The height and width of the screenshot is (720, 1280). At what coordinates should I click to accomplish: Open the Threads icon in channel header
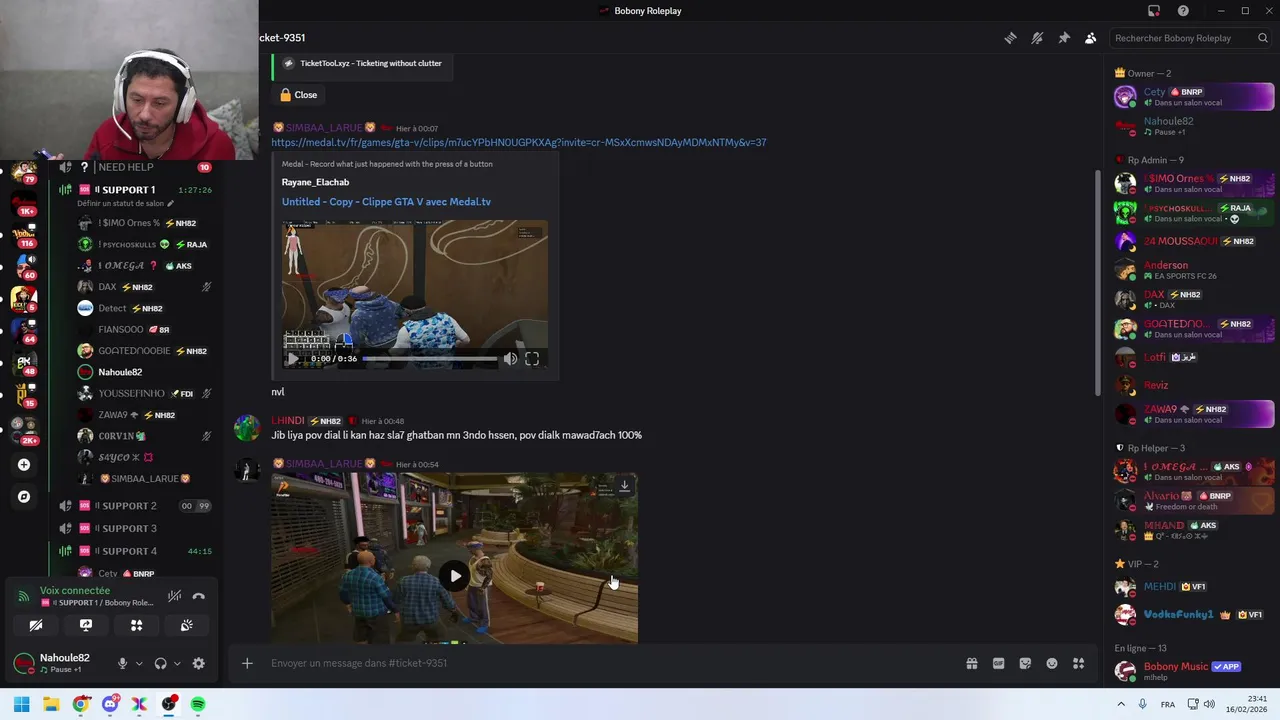1010,38
